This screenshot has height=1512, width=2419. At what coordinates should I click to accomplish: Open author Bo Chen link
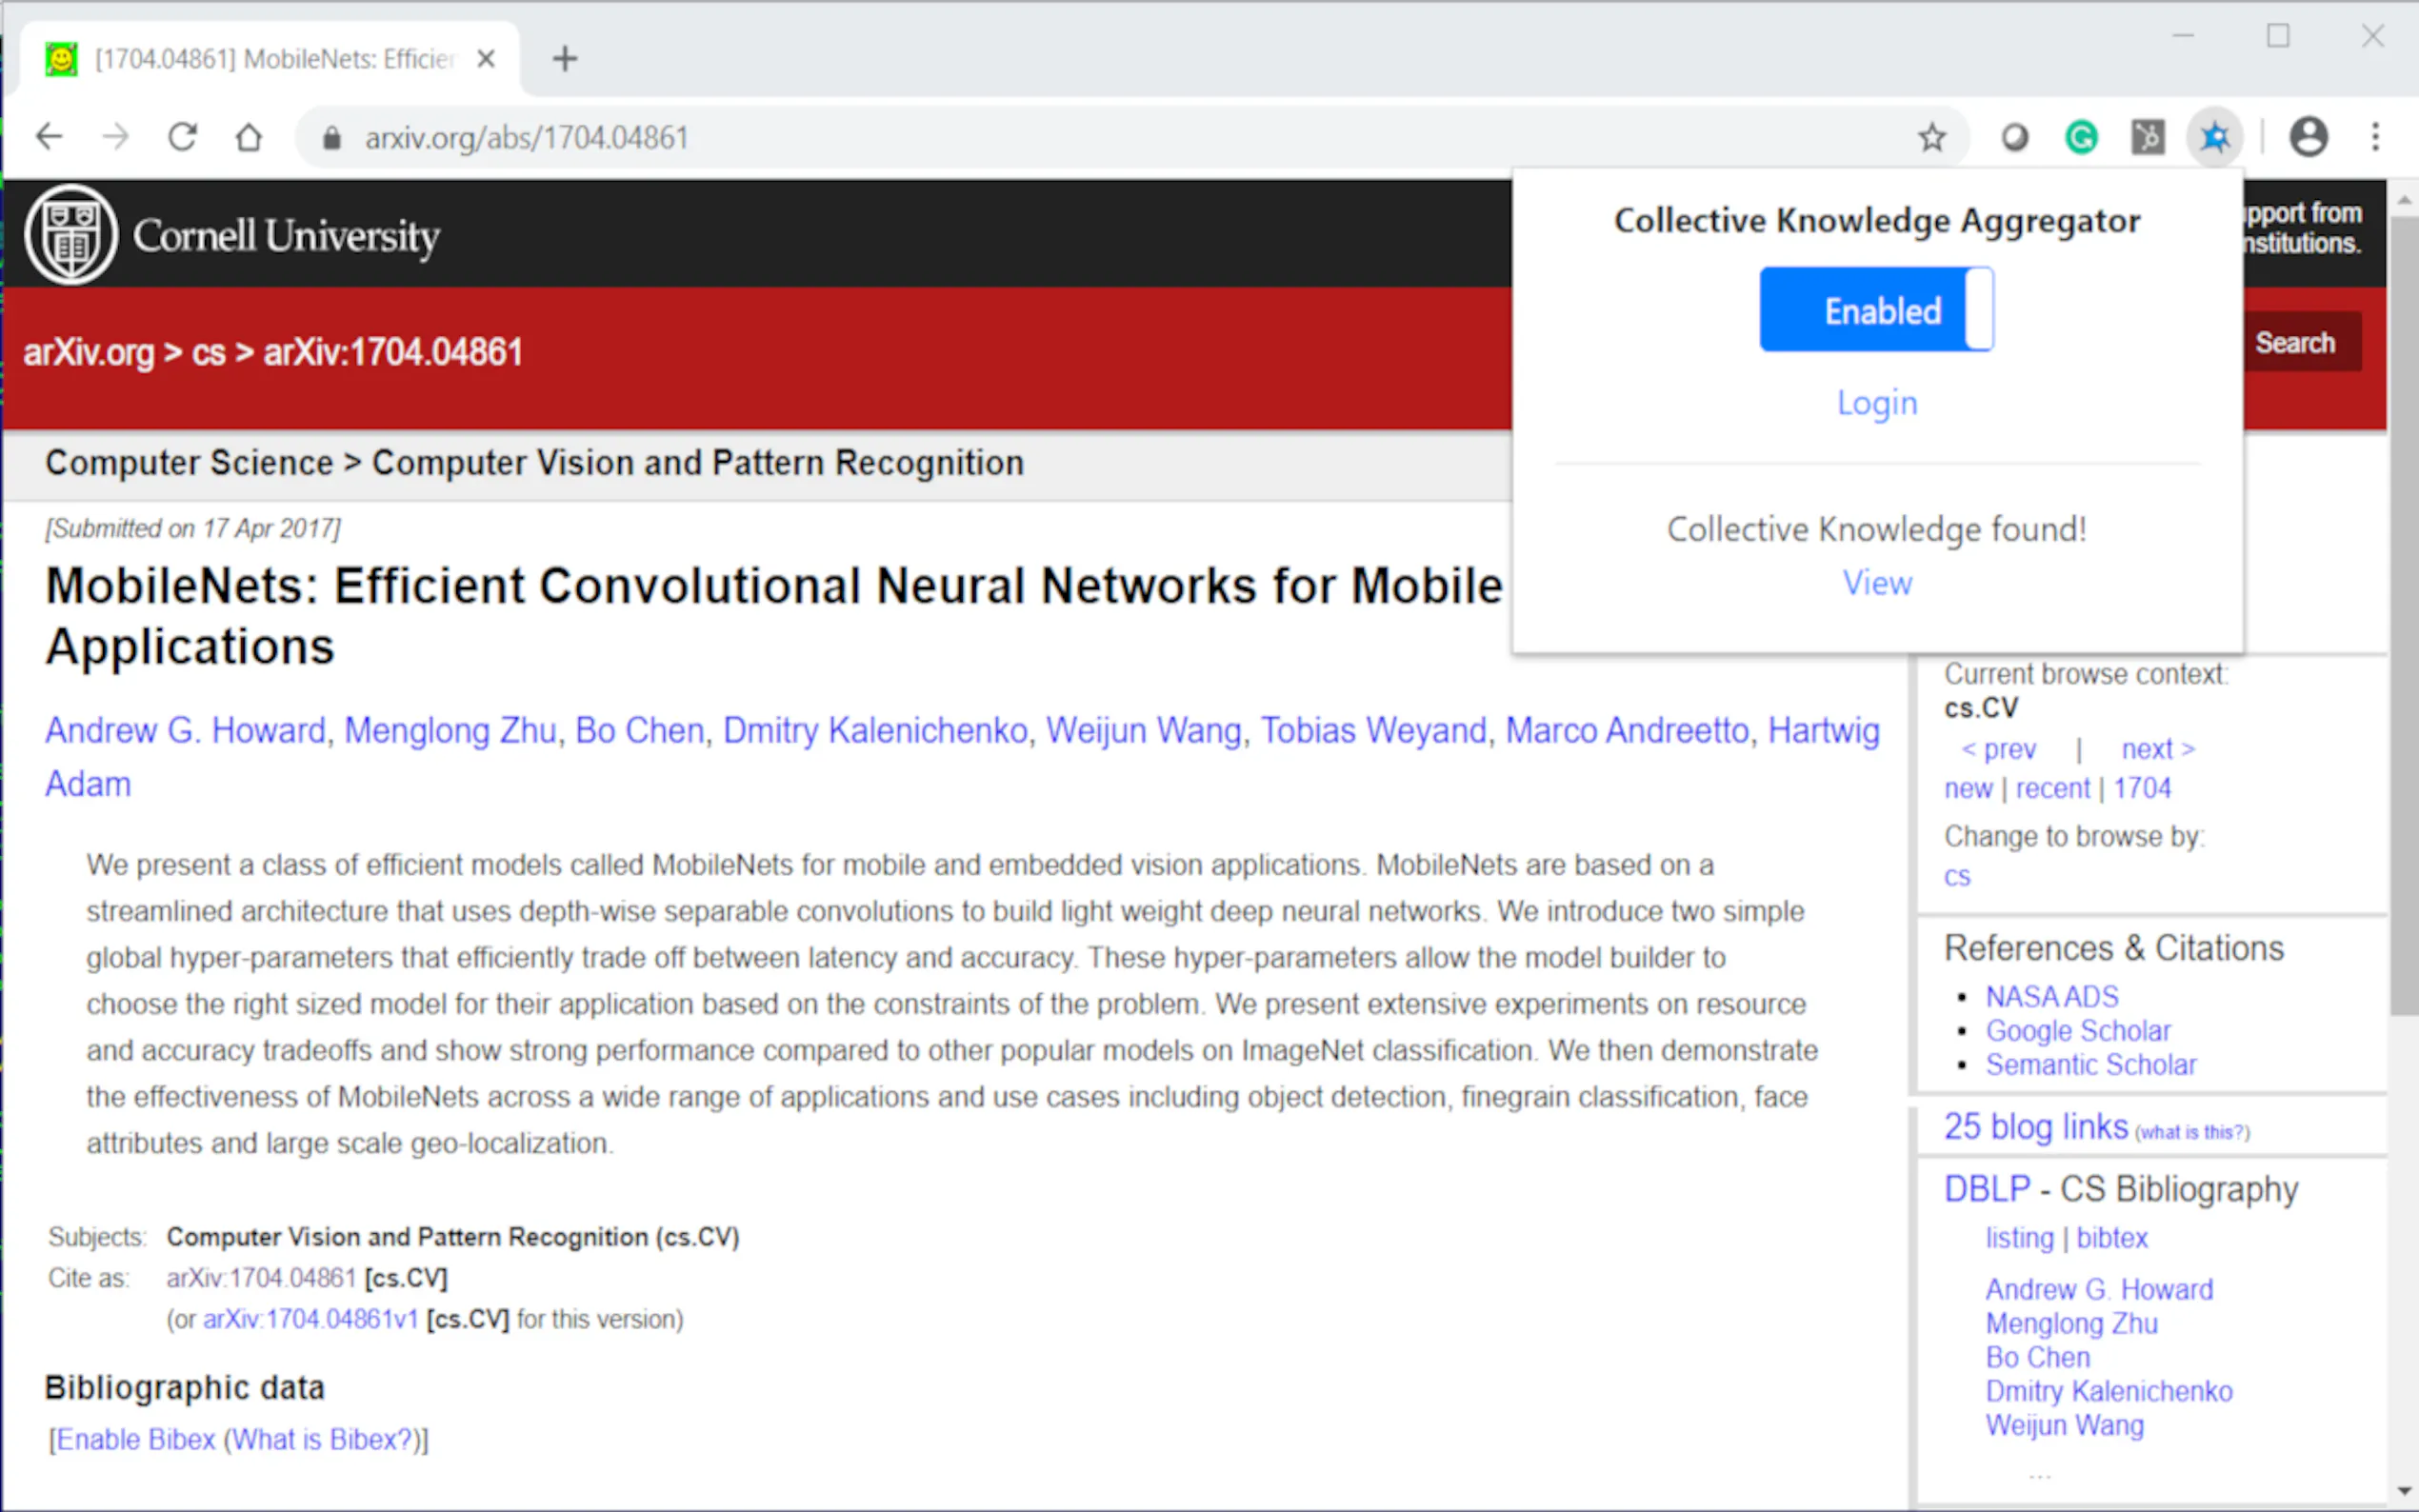pyautogui.click(x=640, y=730)
